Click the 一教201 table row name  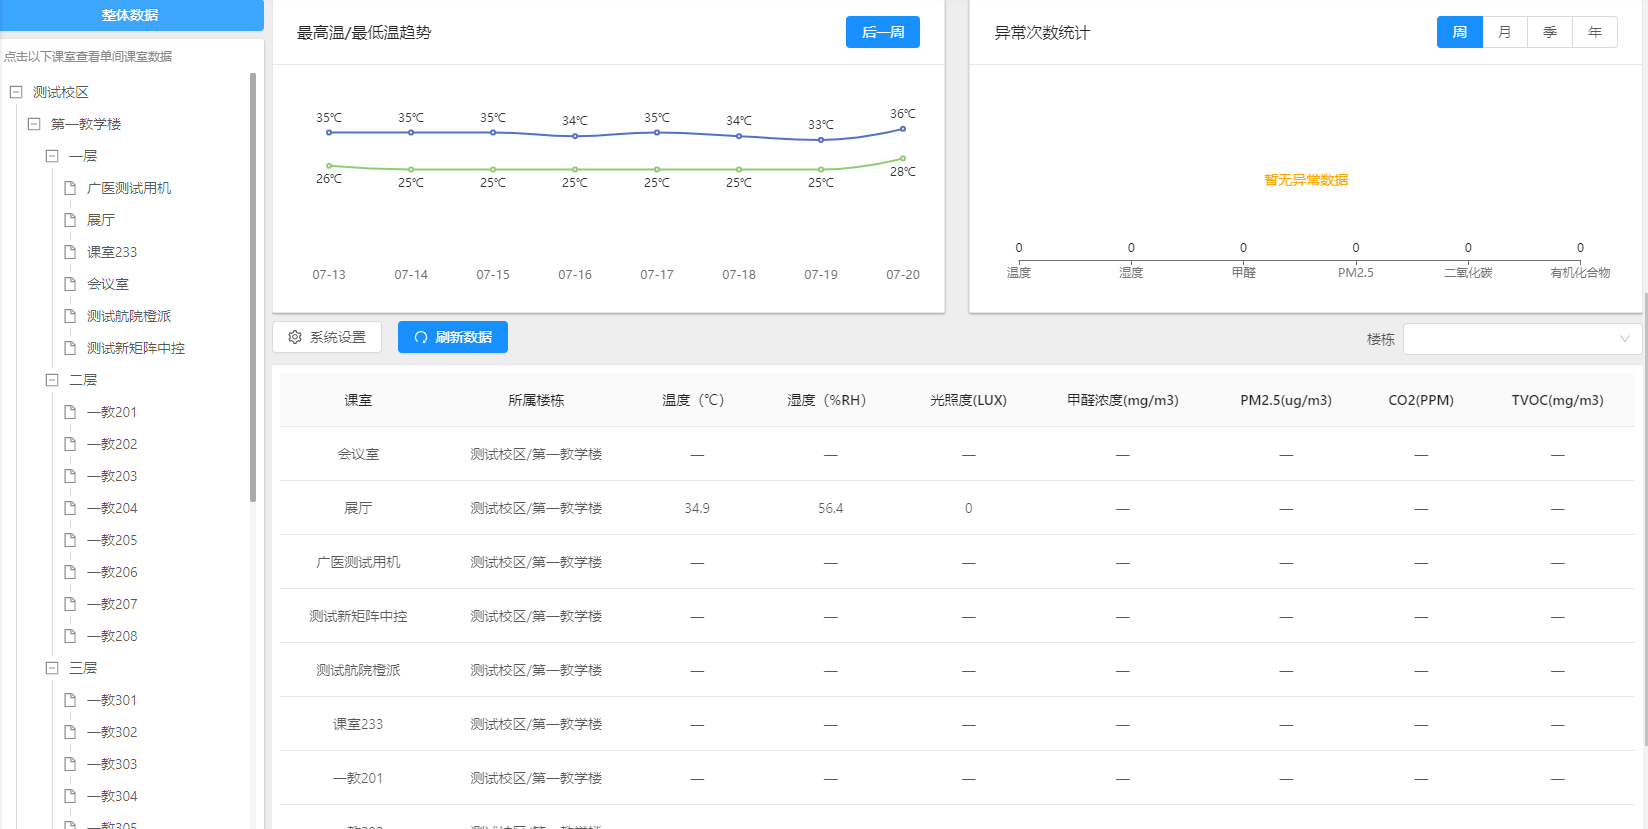click(358, 778)
